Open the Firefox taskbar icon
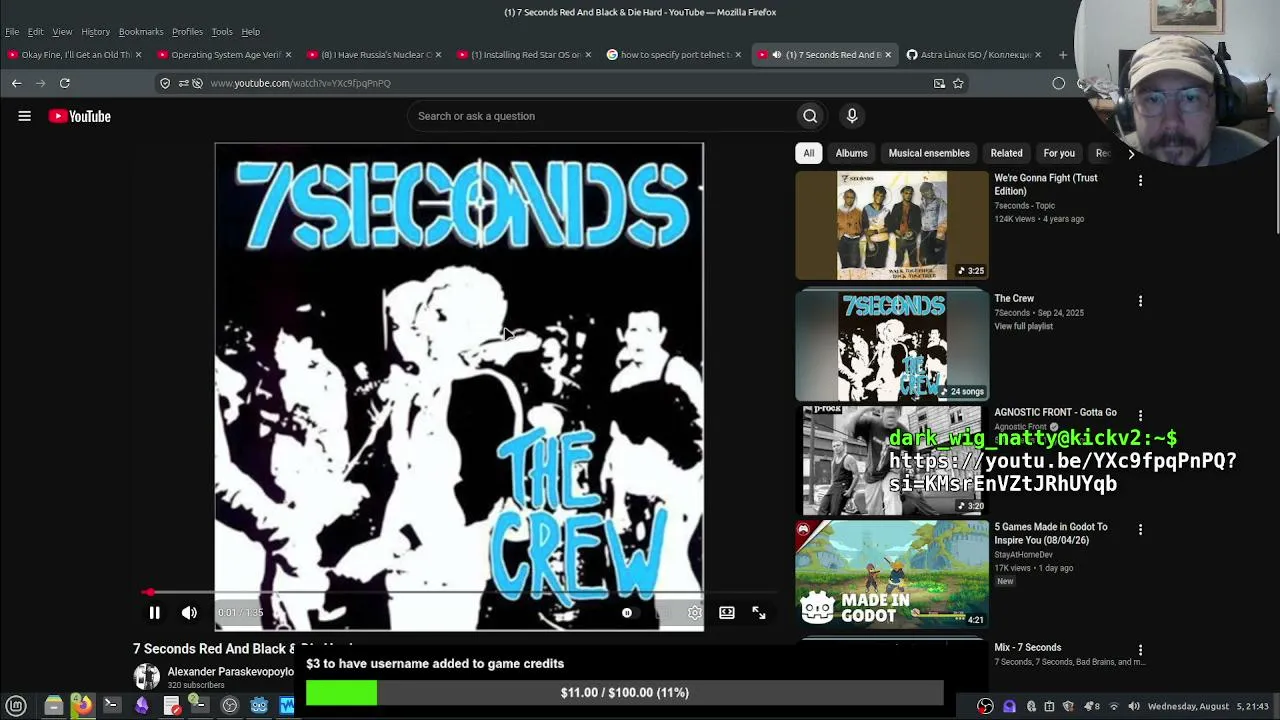Viewport: 1280px width, 720px height. coord(82,706)
